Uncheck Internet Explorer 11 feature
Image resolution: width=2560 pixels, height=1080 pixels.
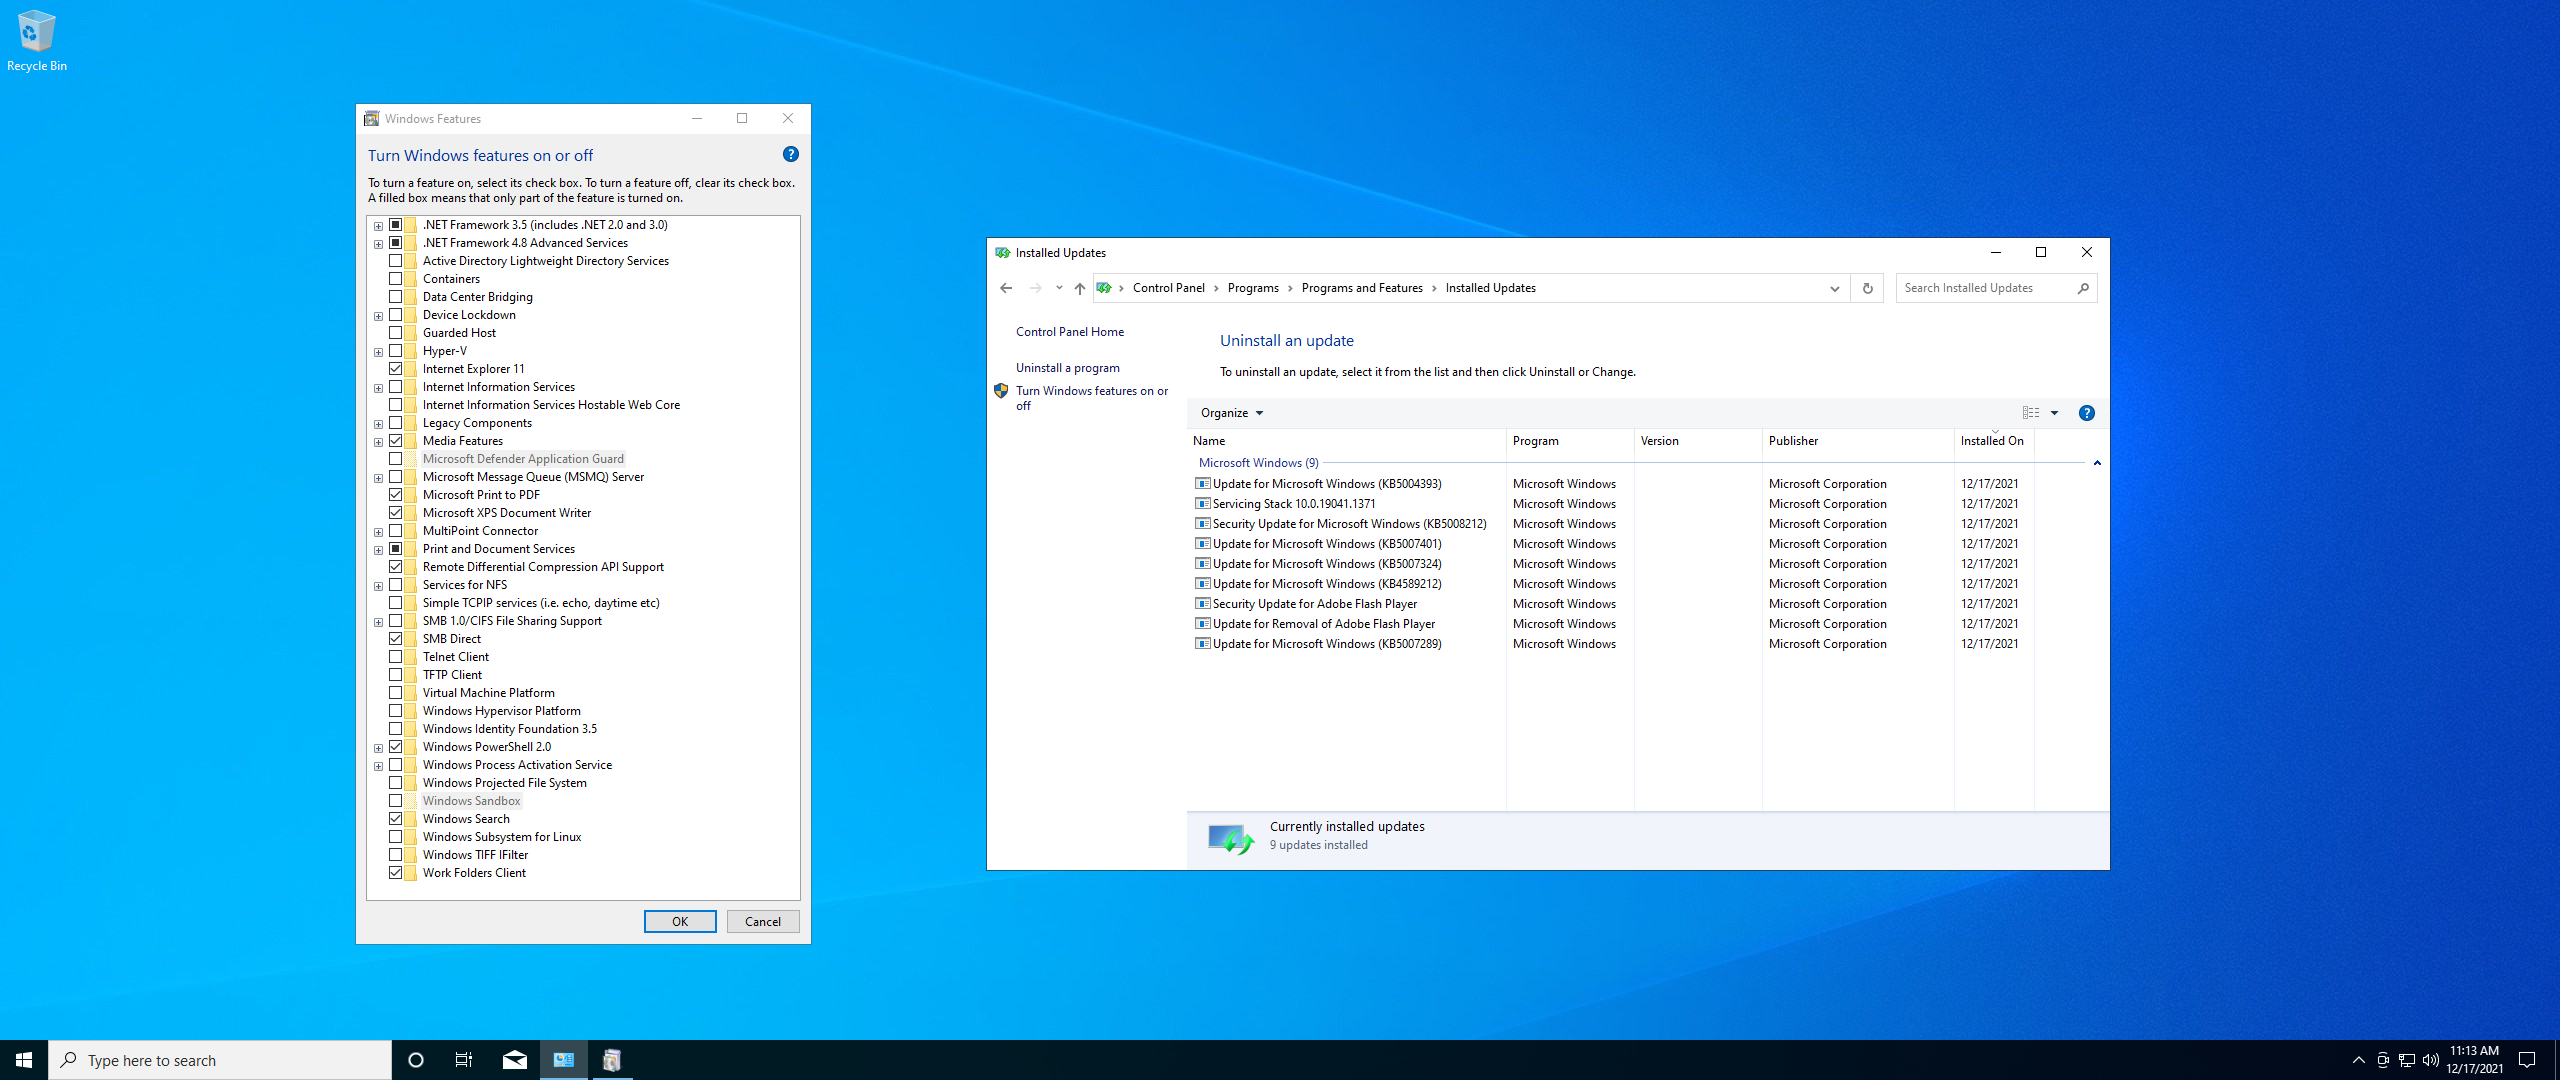pyautogui.click(x=396, y=369)
